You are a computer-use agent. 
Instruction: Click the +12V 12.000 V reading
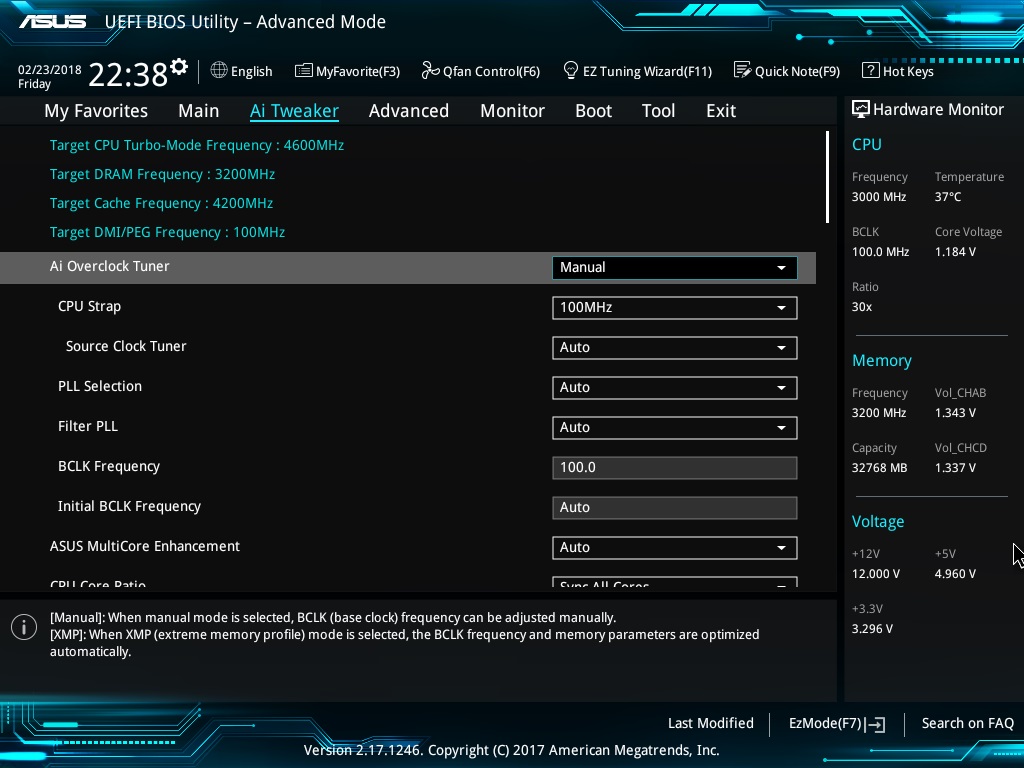(876, 573)
